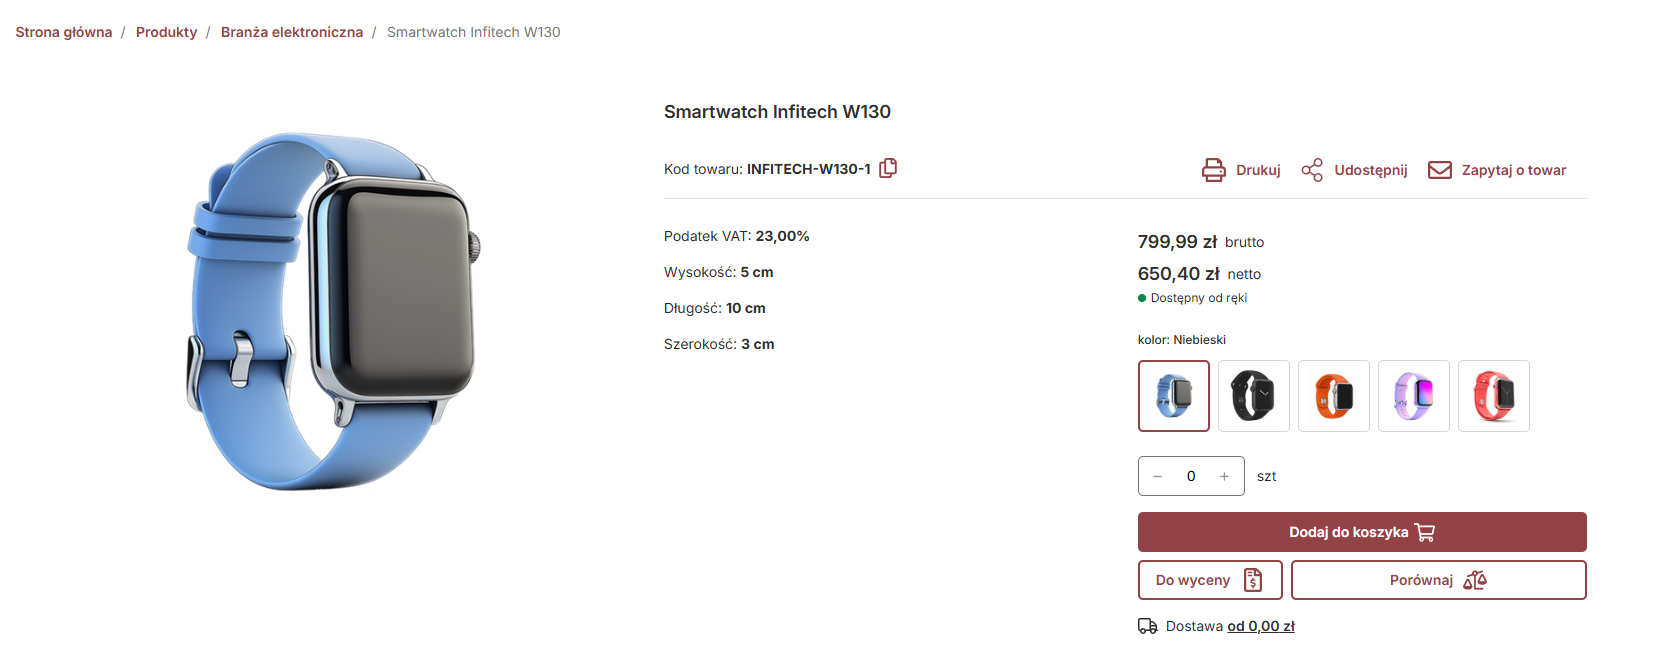Image resolution: width=1662 pixels, height=655 pixels.
Task: Decrease quantity with the minus button
Action: [x=1158, y=476]
